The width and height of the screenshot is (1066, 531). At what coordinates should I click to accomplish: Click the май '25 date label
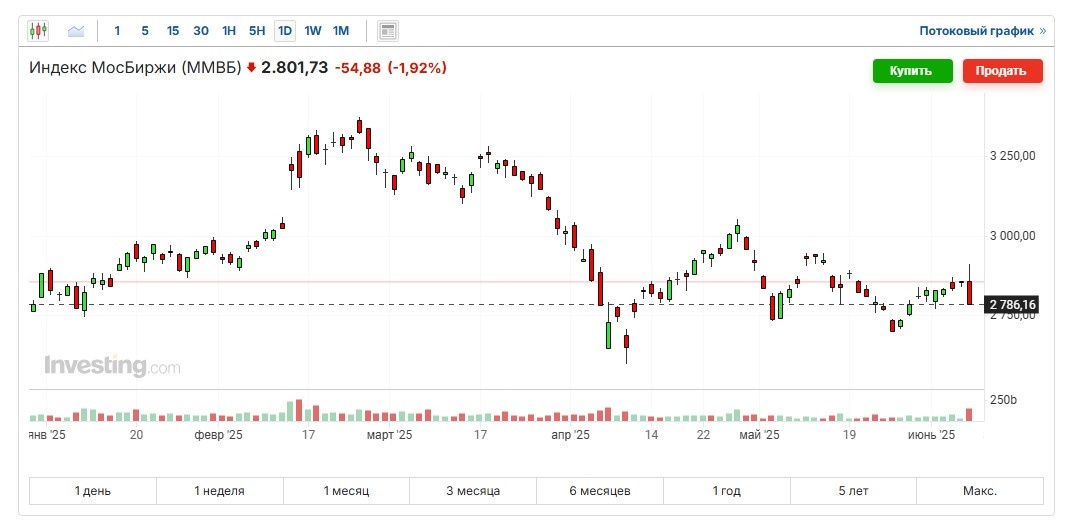pos(759,434)
